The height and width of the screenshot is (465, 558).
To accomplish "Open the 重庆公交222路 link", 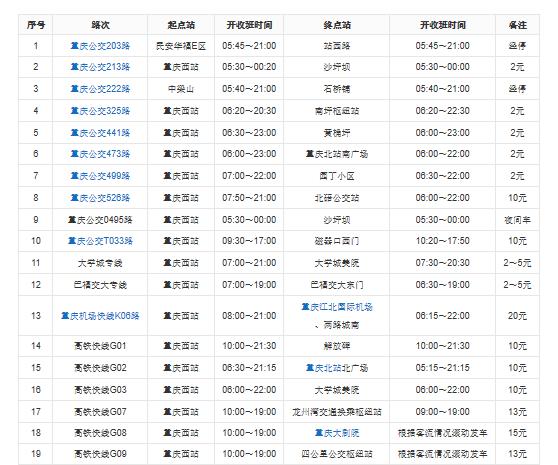I will point(100,89).
